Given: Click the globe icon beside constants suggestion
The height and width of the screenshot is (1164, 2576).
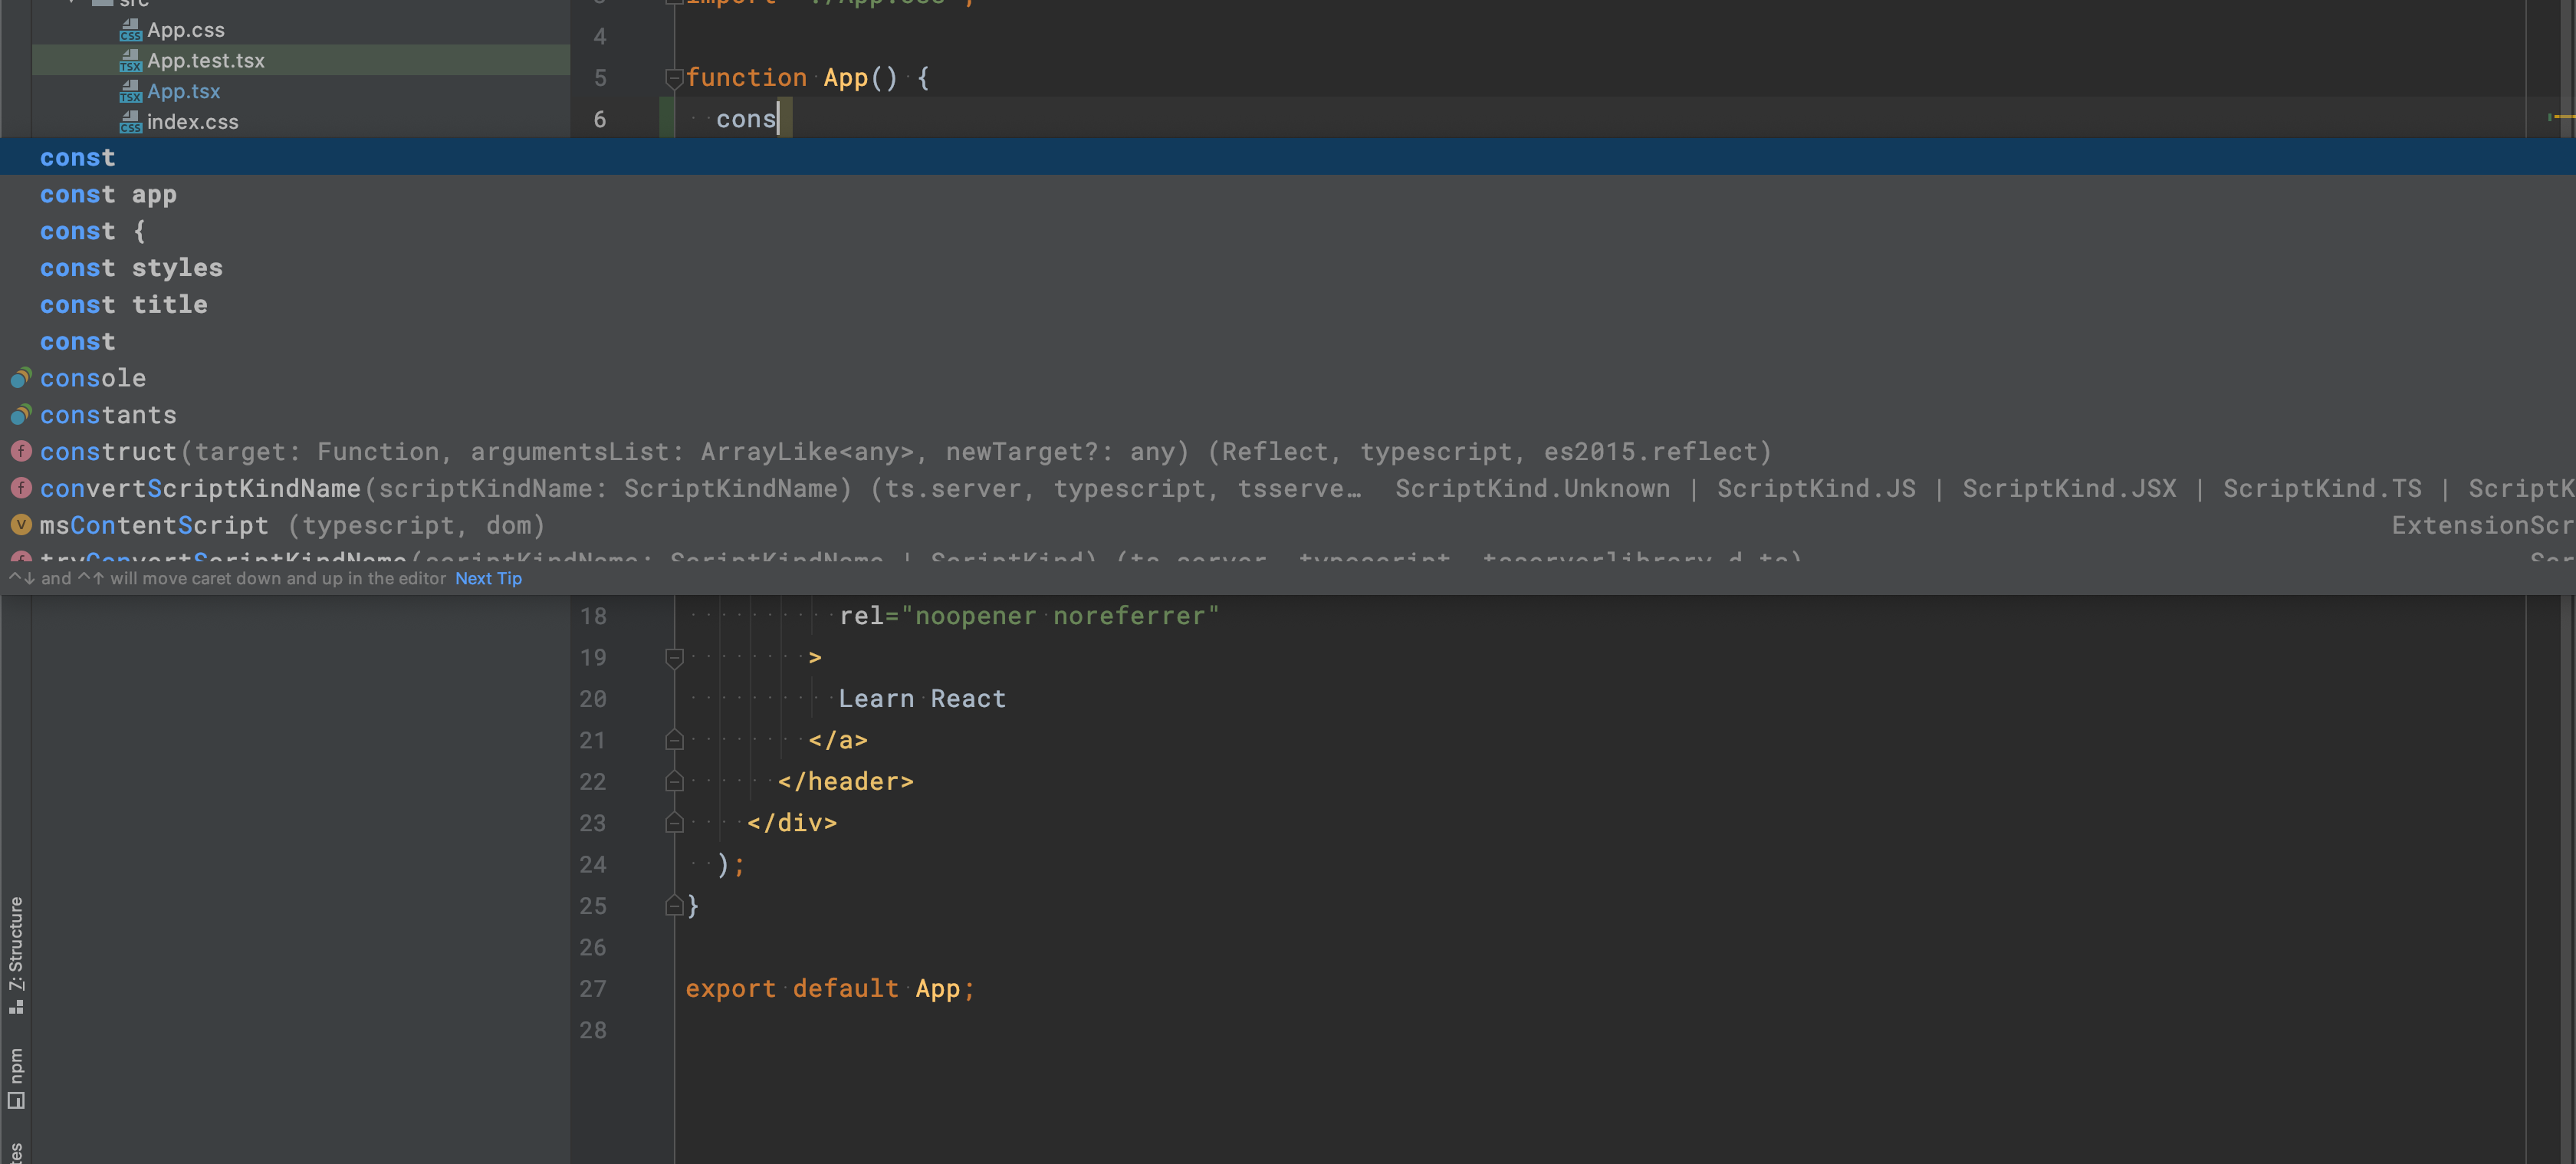Looking at the screenshot, I should pos(20,415).
